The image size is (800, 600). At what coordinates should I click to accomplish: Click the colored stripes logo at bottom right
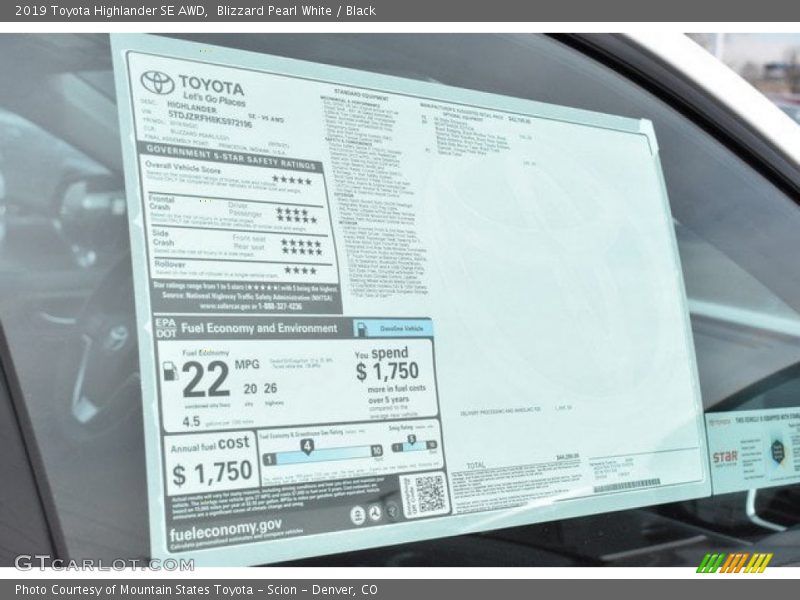pyautogui.click(x=734, y=563)
